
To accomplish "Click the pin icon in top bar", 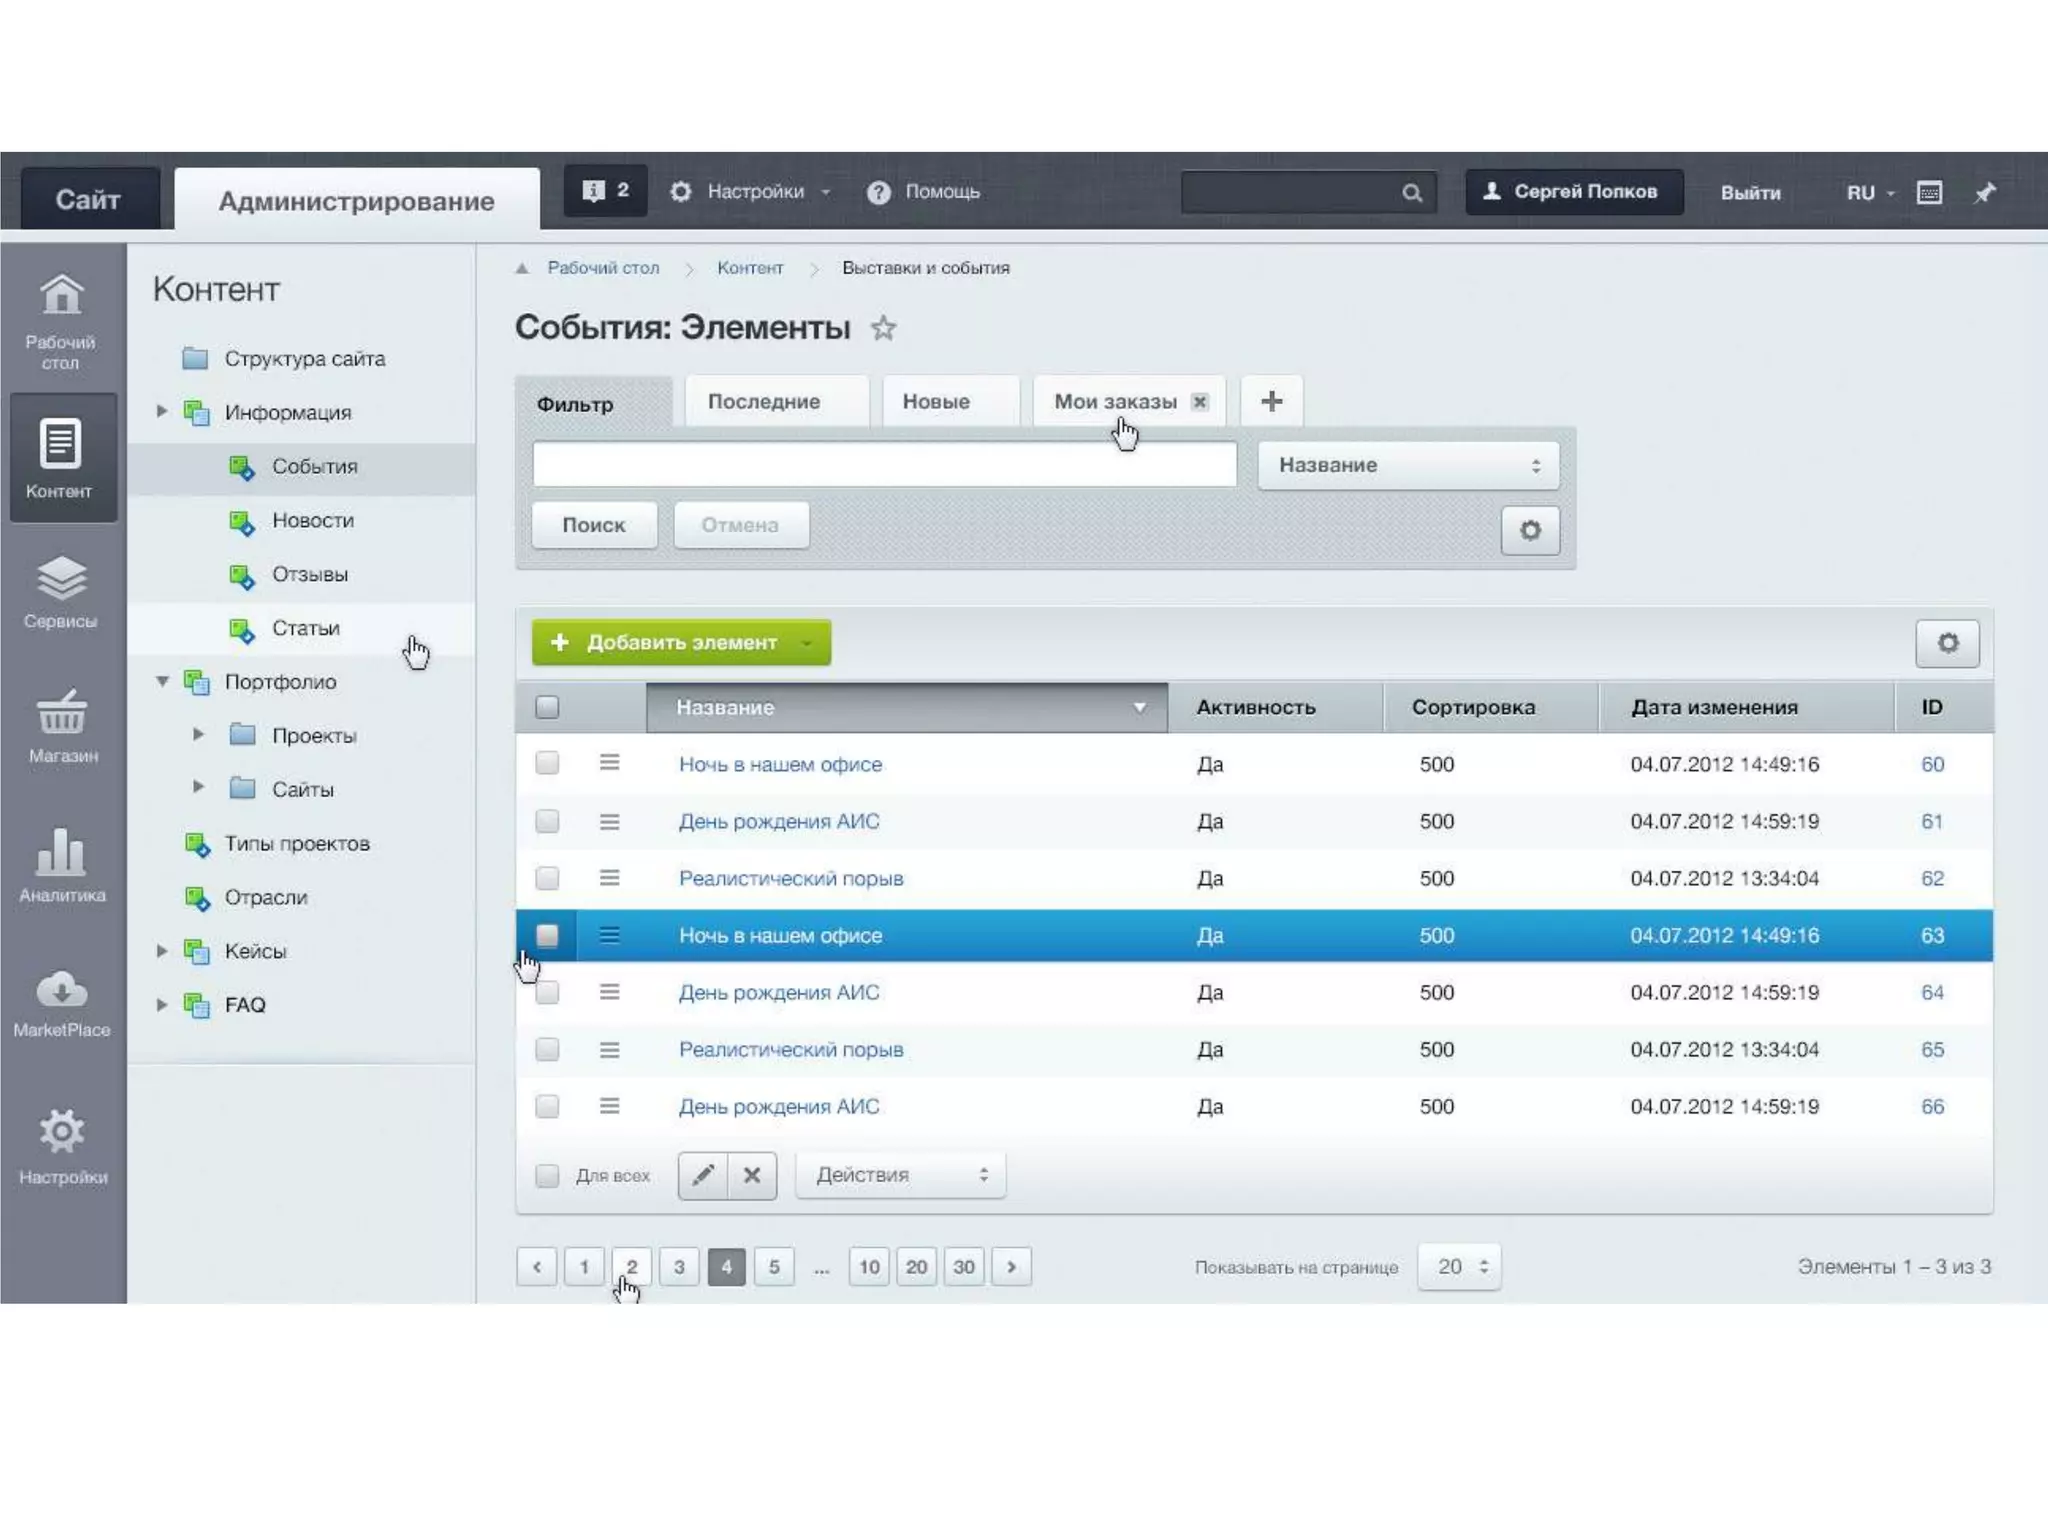I will [1985, 192].
